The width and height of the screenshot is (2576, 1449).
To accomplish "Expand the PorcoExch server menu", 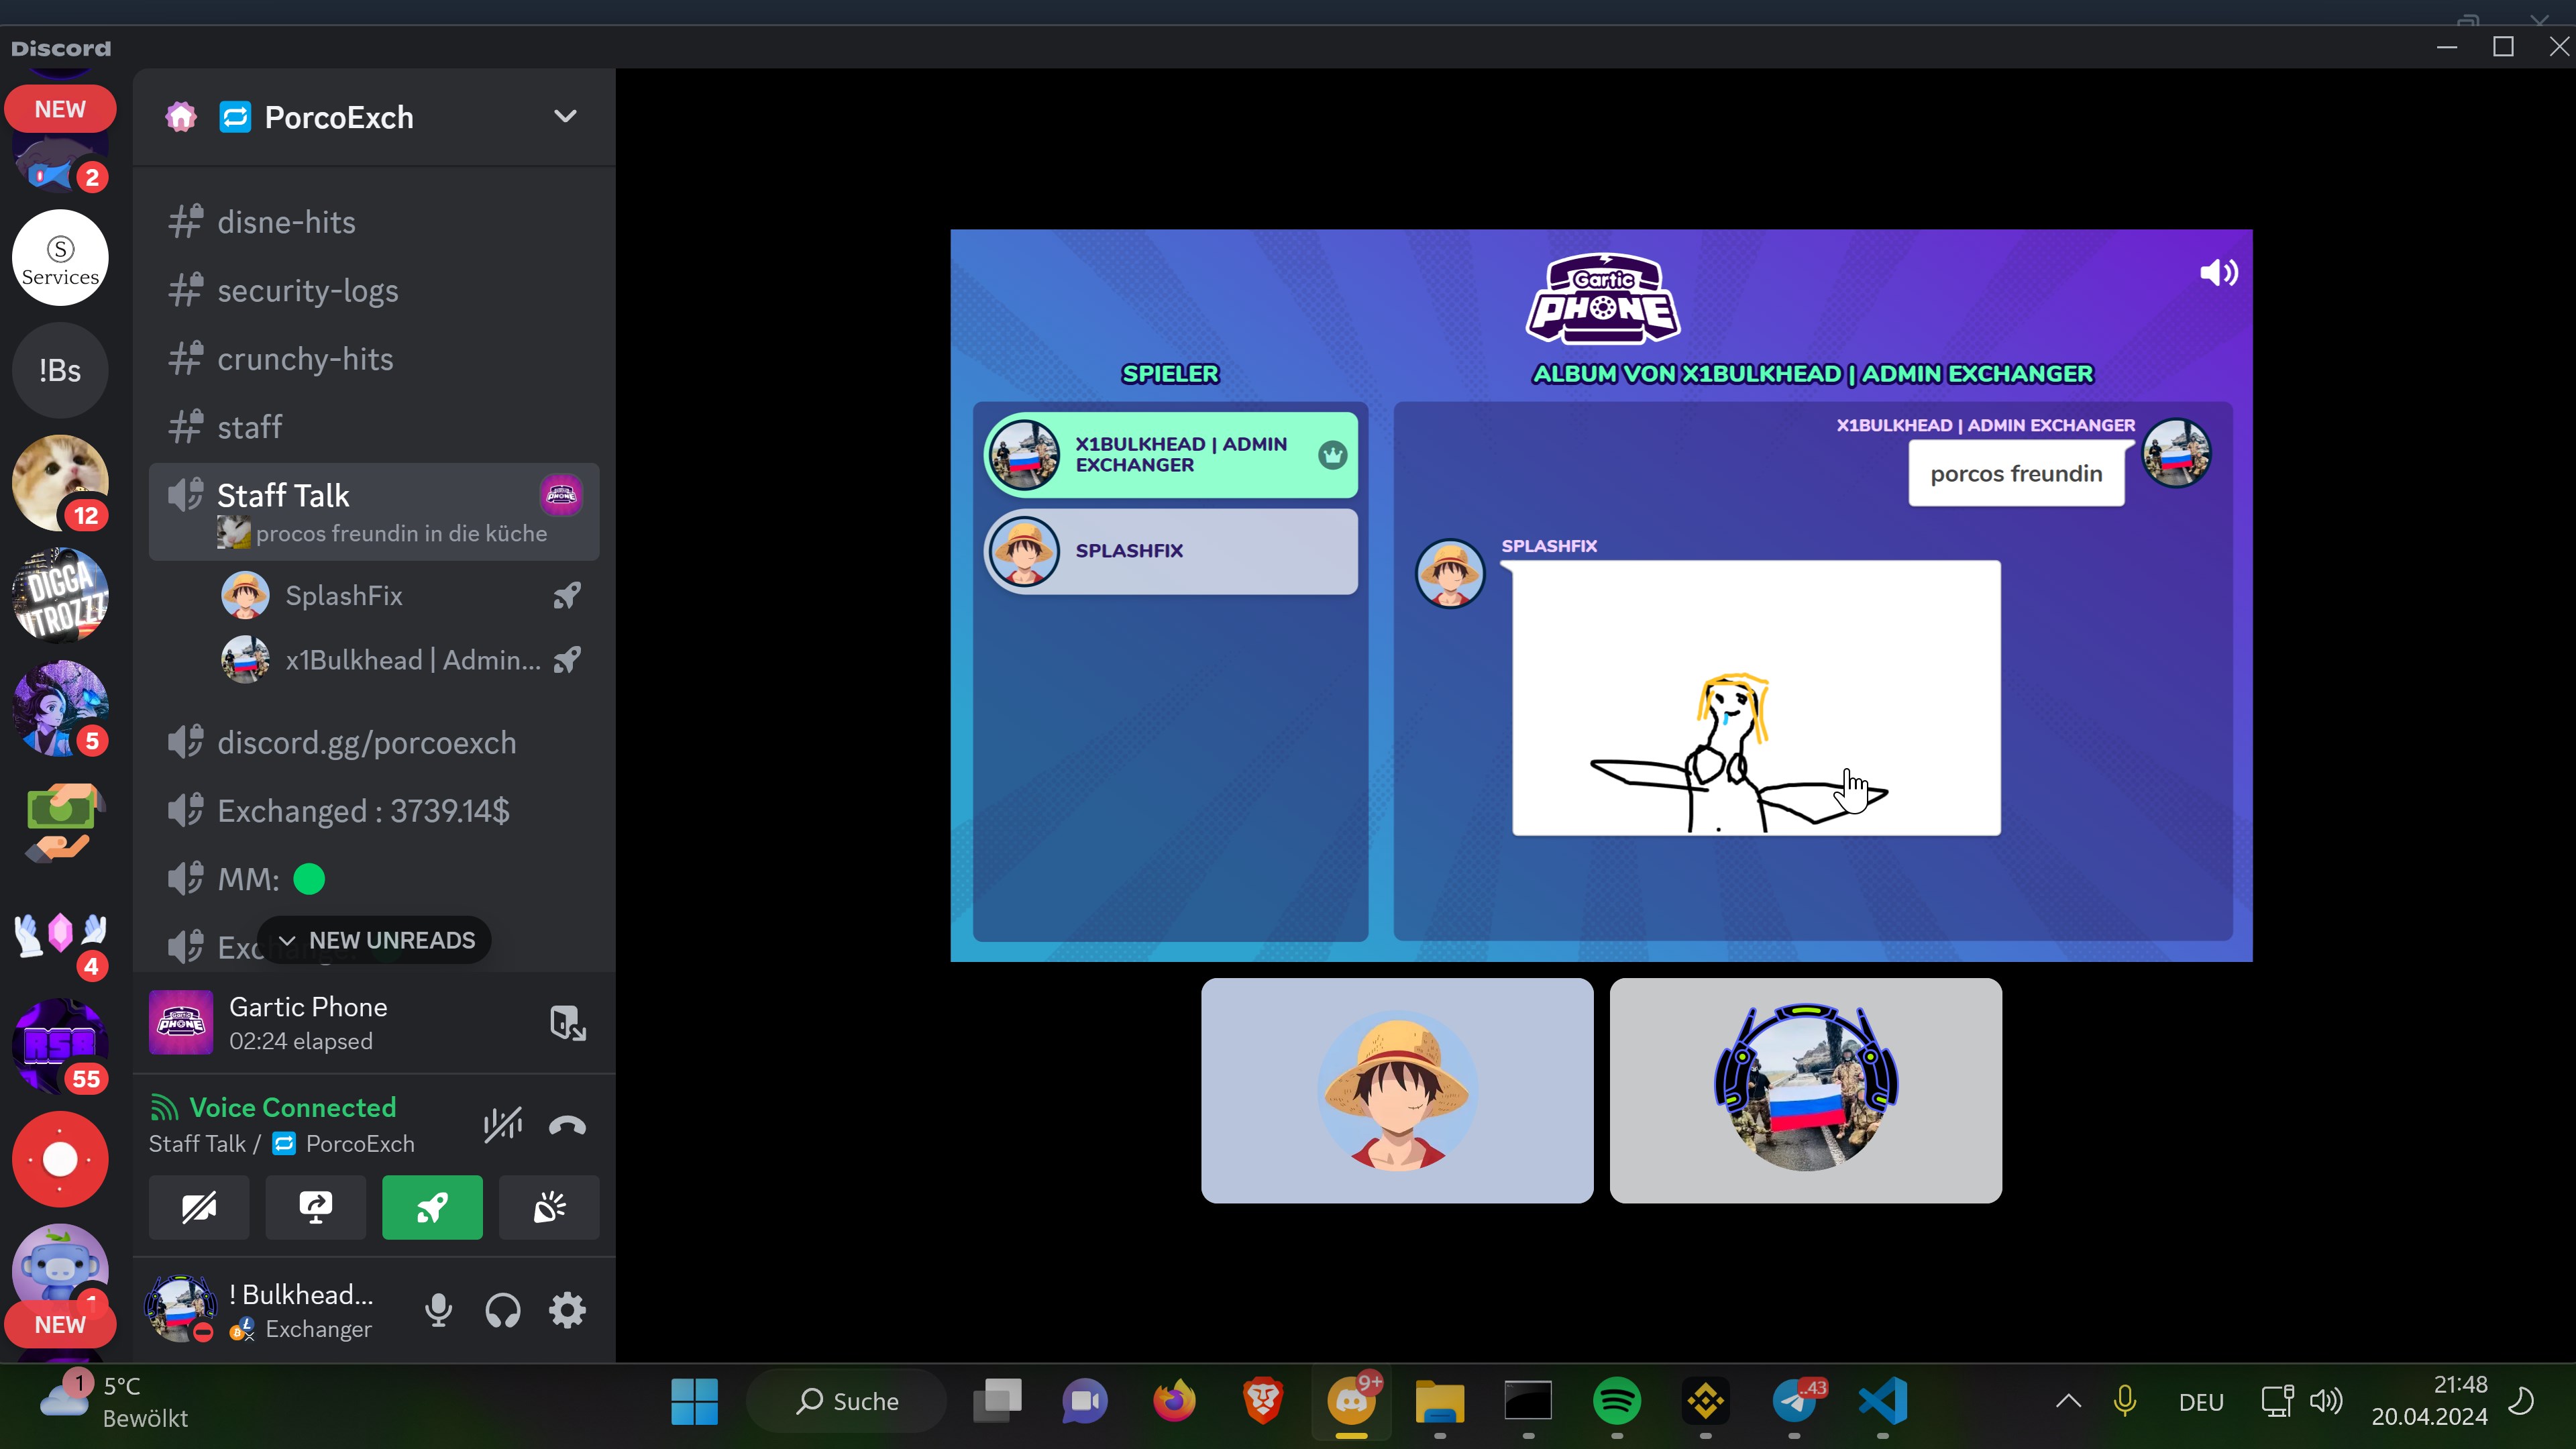I will [x=565, y=116].
